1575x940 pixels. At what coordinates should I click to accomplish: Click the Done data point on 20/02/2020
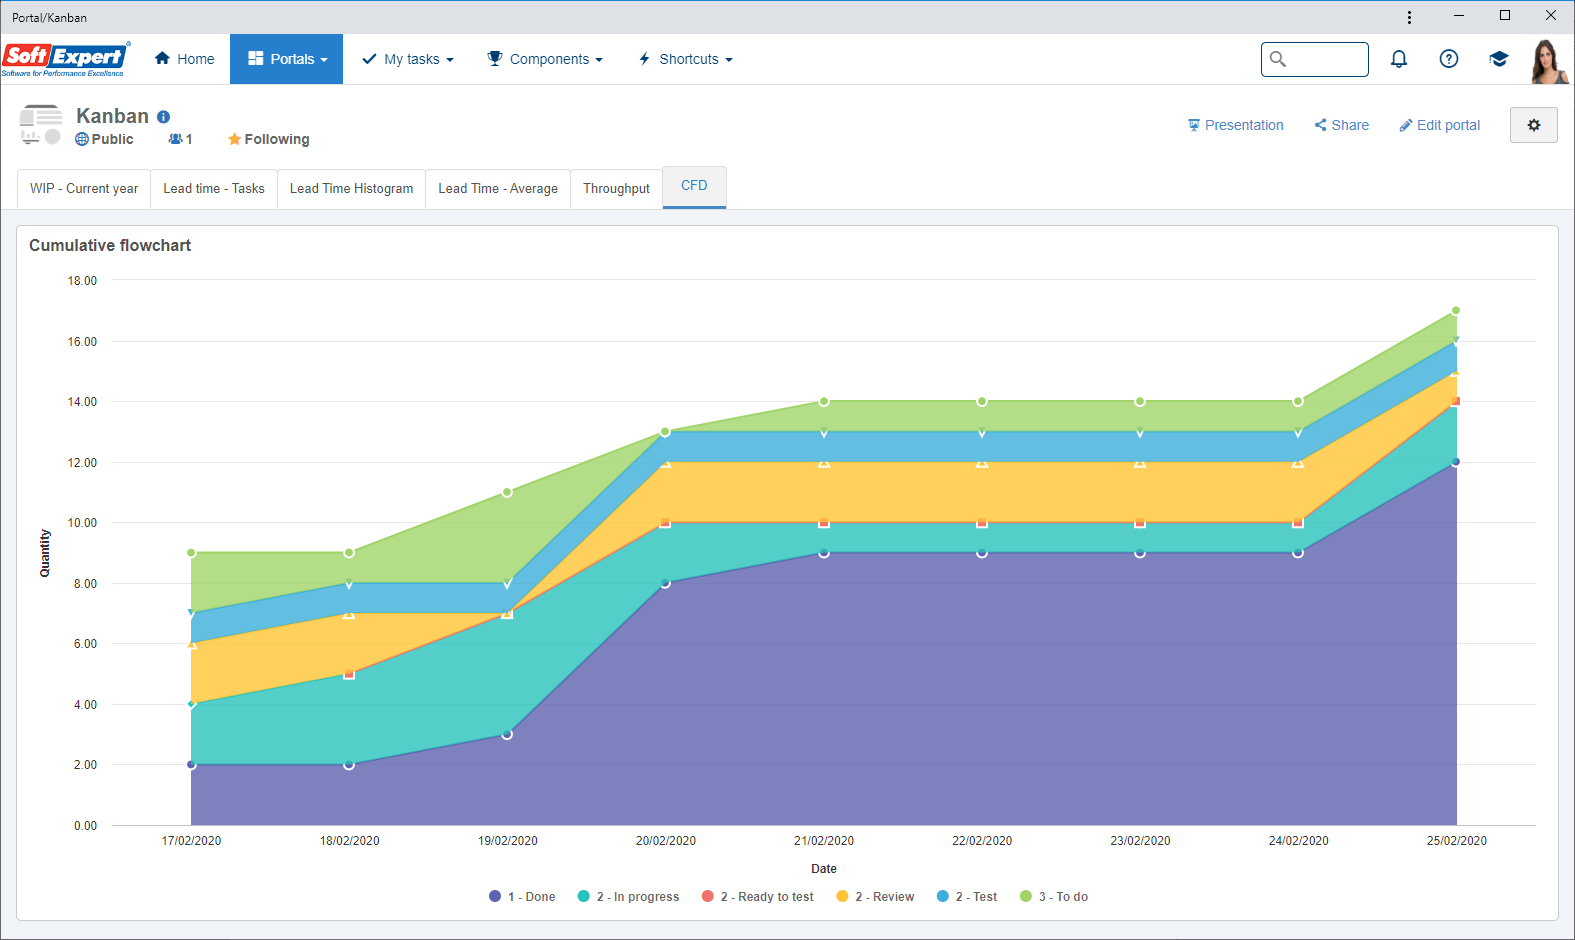pyautogui.click(x=665, y=583)
